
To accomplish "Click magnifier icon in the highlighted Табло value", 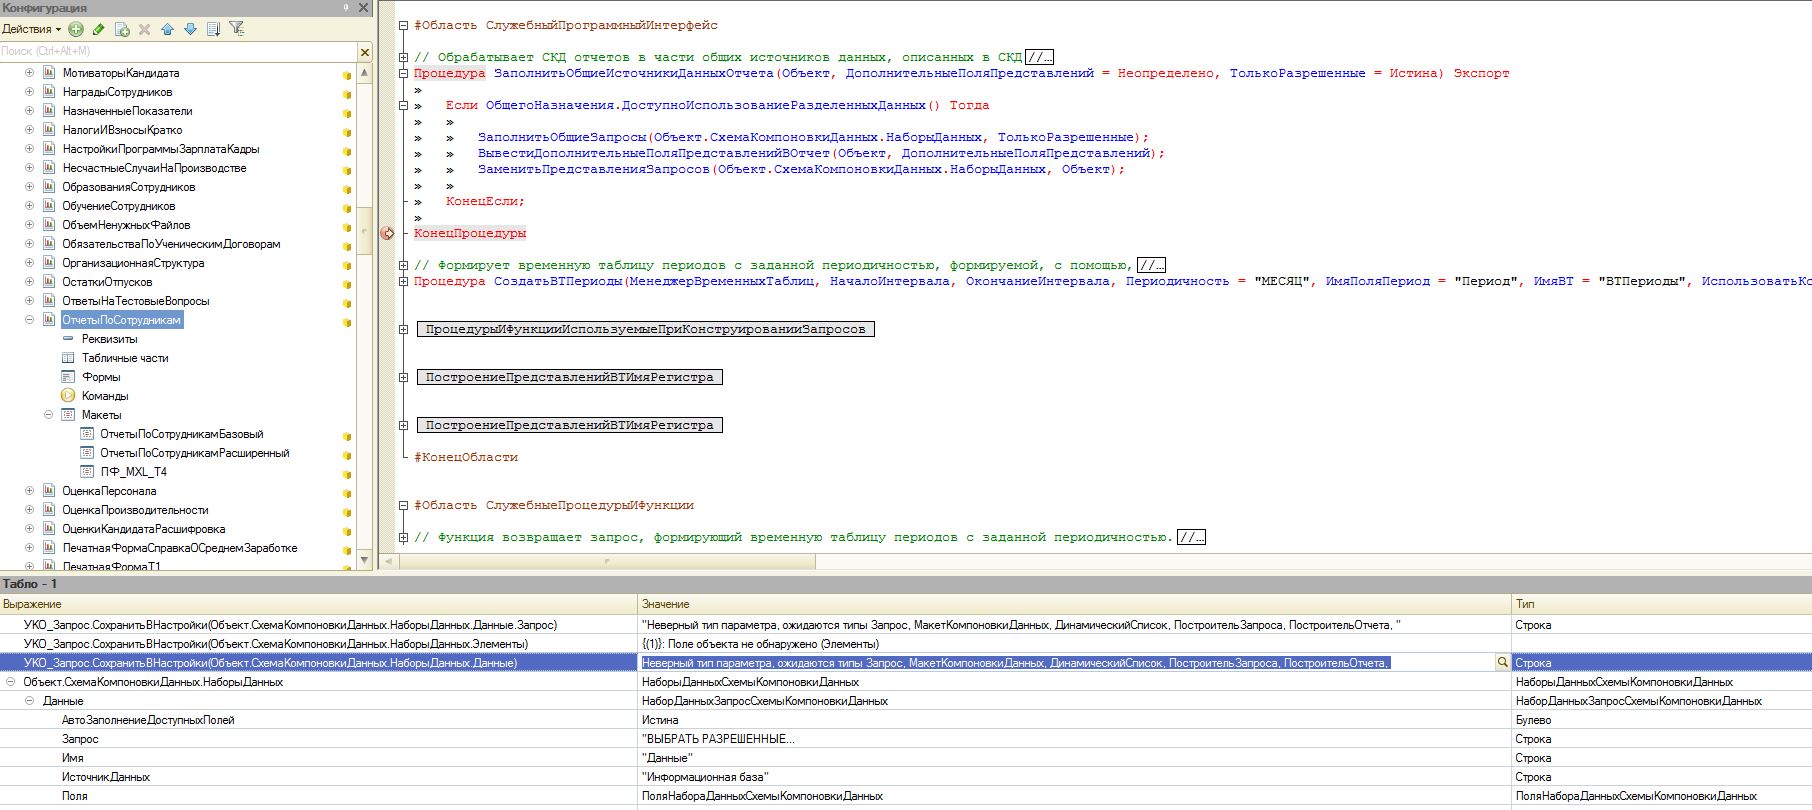I will (x=1502, y=663).
